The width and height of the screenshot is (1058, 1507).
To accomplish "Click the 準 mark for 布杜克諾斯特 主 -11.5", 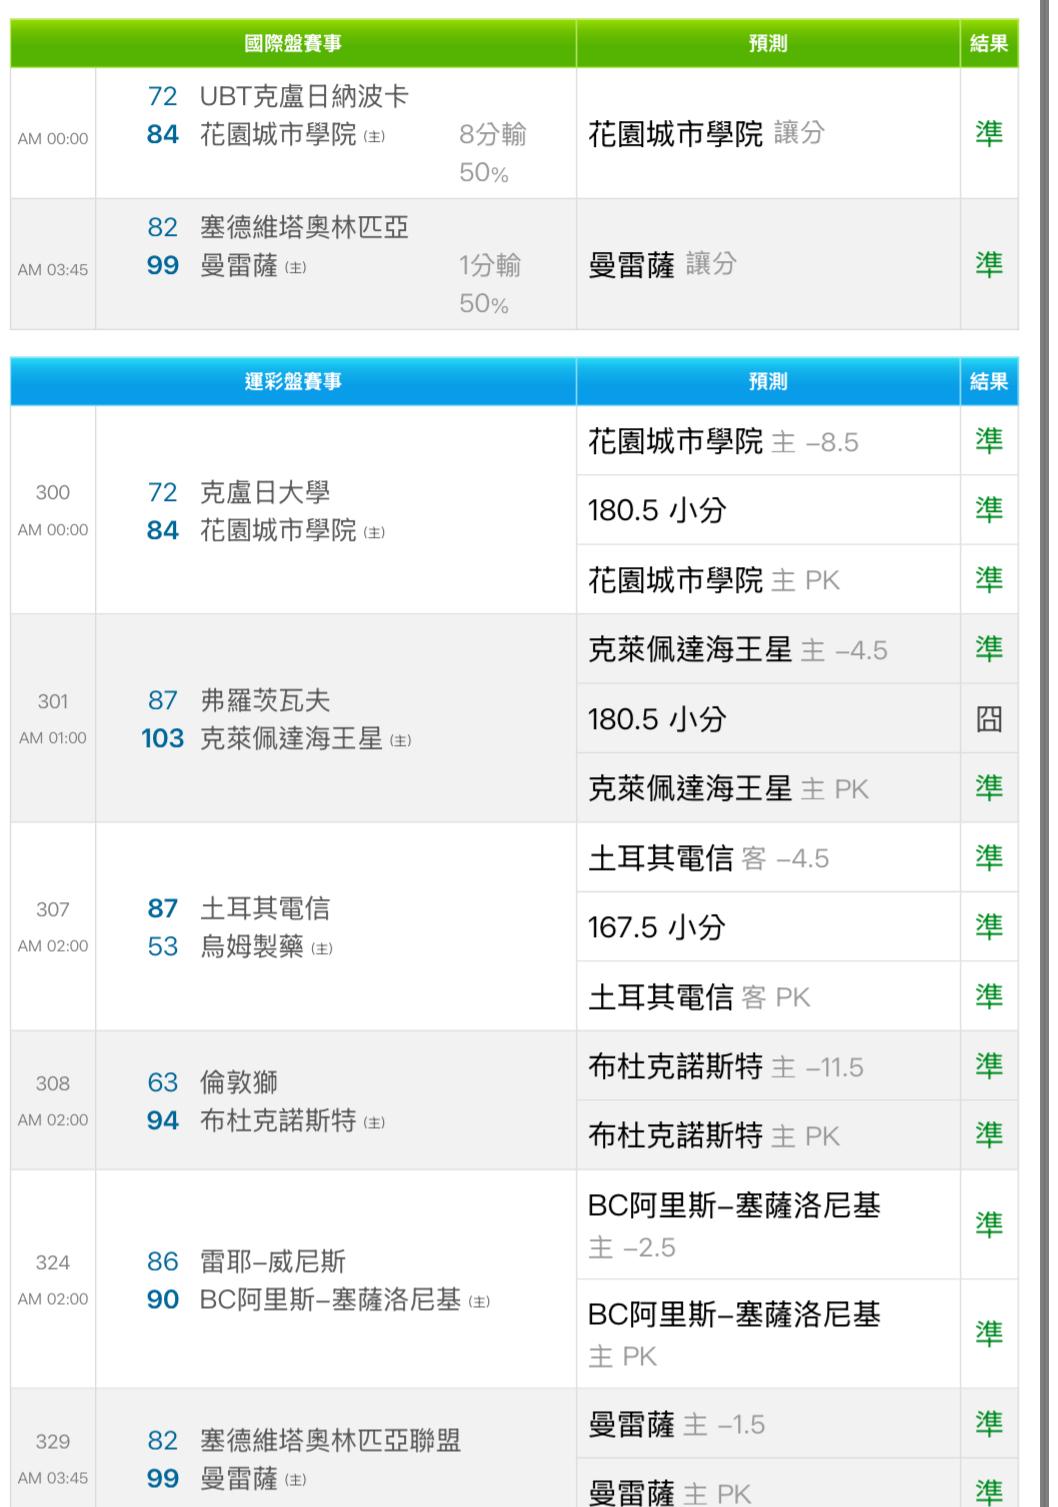I will pyautogui.click(x=988, y=1066).
